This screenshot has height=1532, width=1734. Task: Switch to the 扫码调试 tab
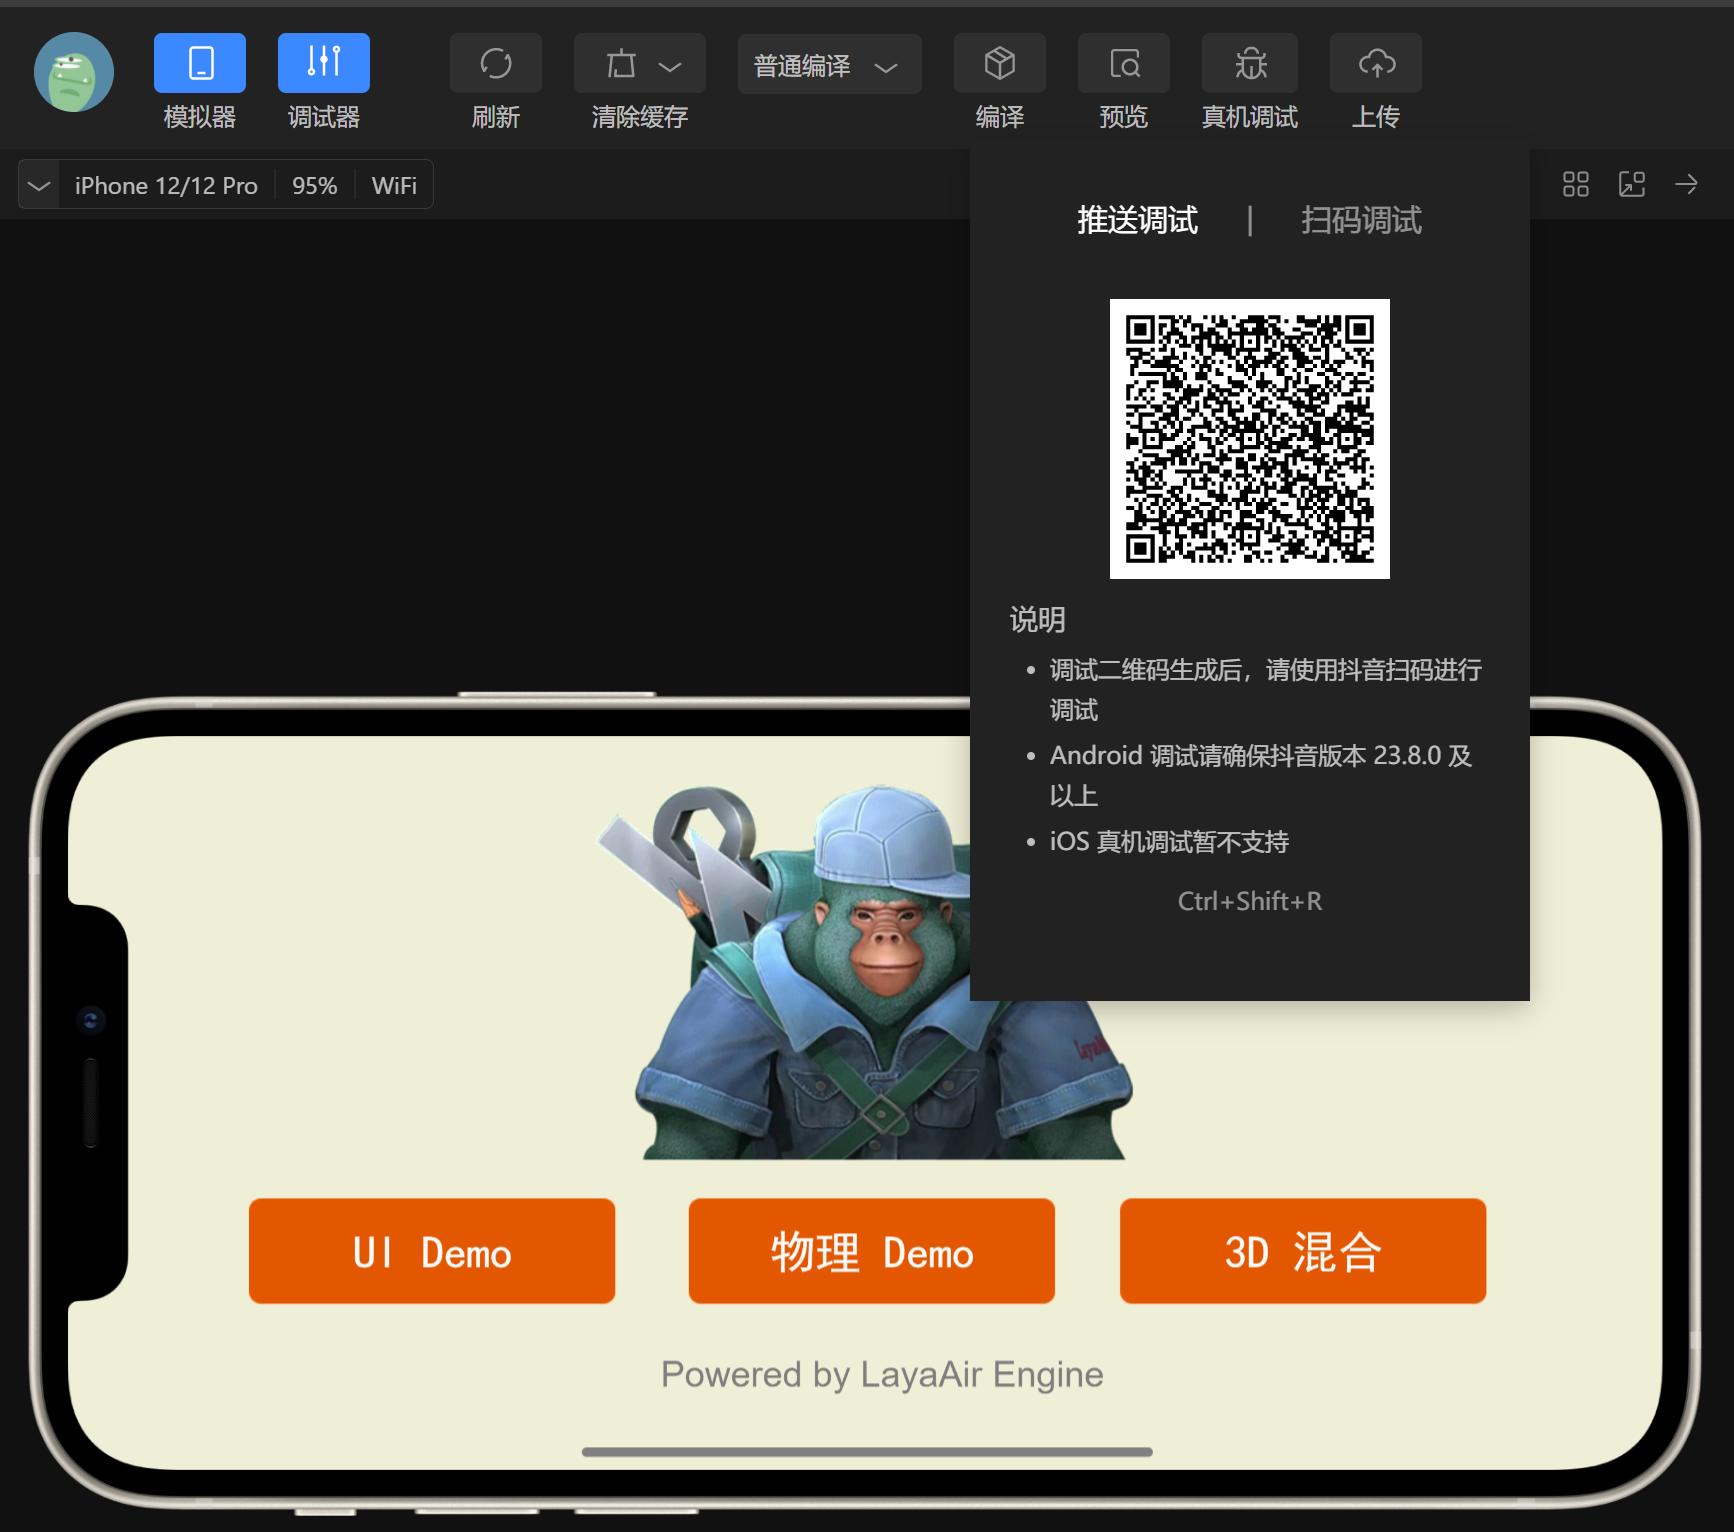point(1360,220)
